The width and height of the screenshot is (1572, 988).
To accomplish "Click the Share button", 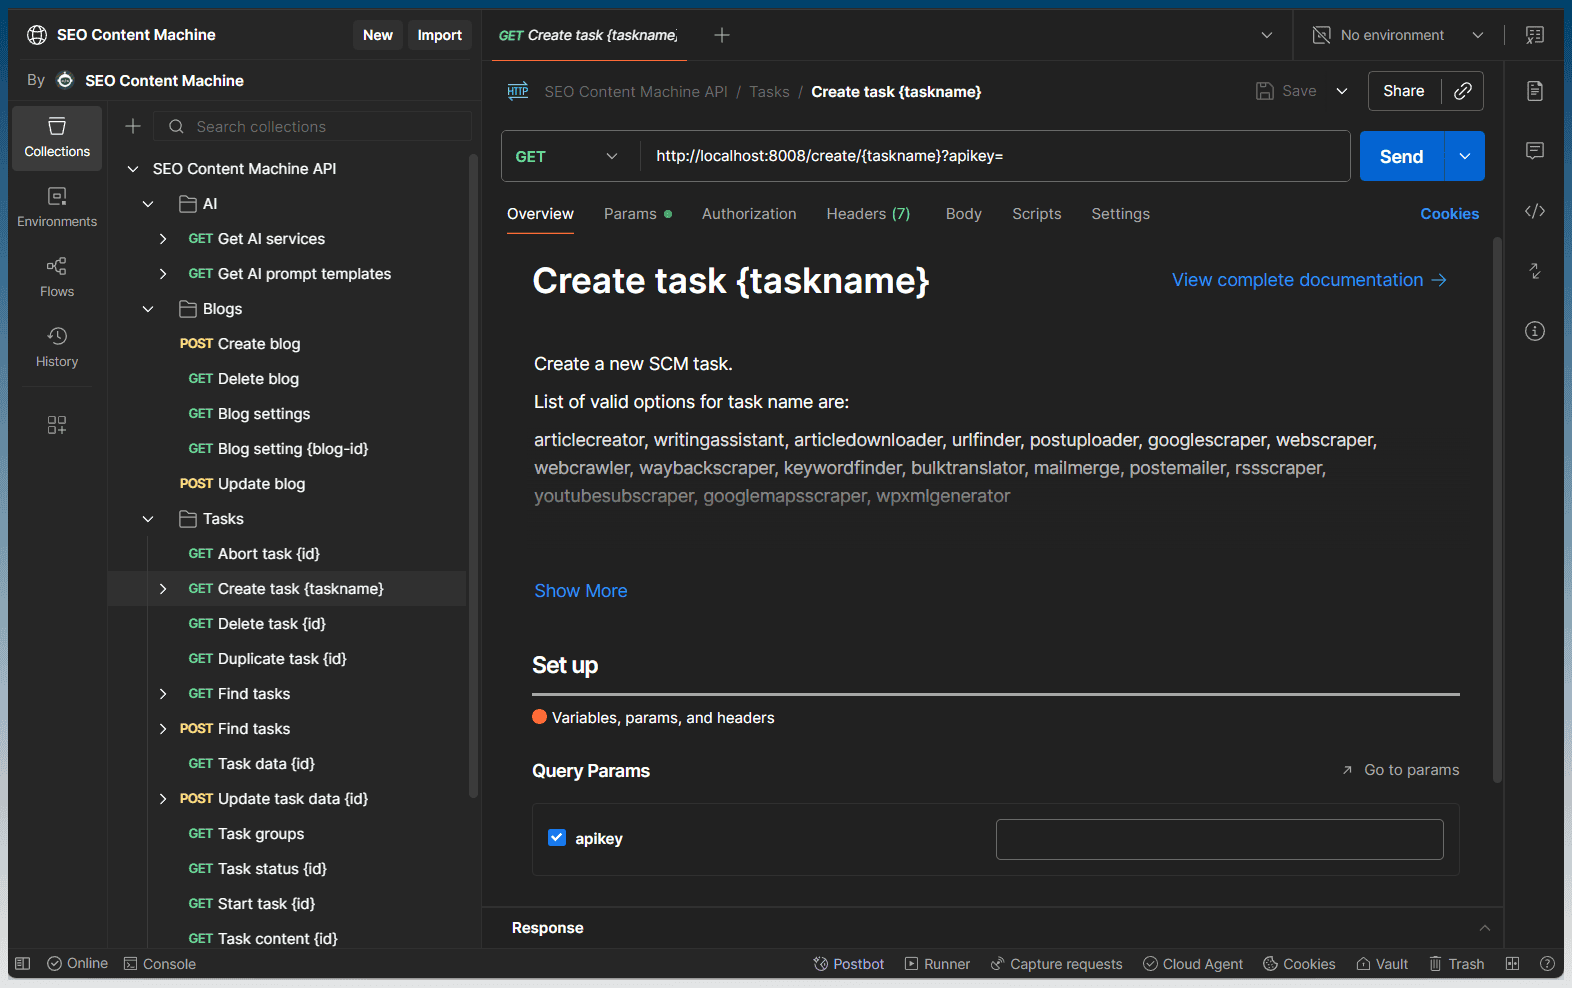I will coord(1404,91).
